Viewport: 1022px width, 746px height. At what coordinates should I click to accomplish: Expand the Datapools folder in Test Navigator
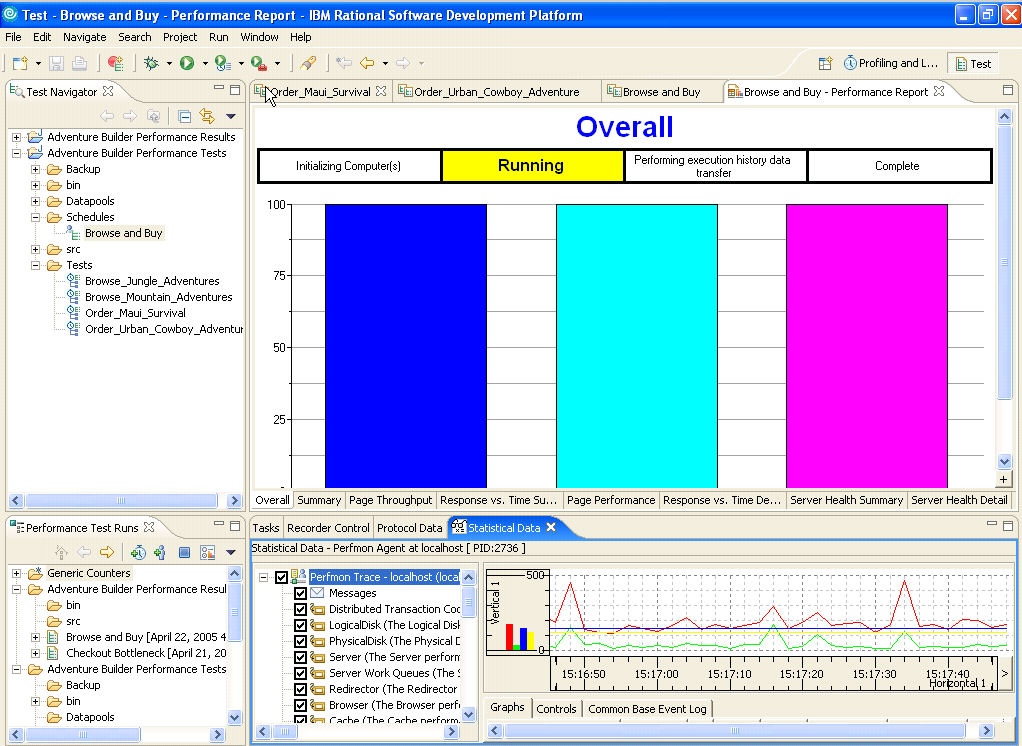pos(36,201)
